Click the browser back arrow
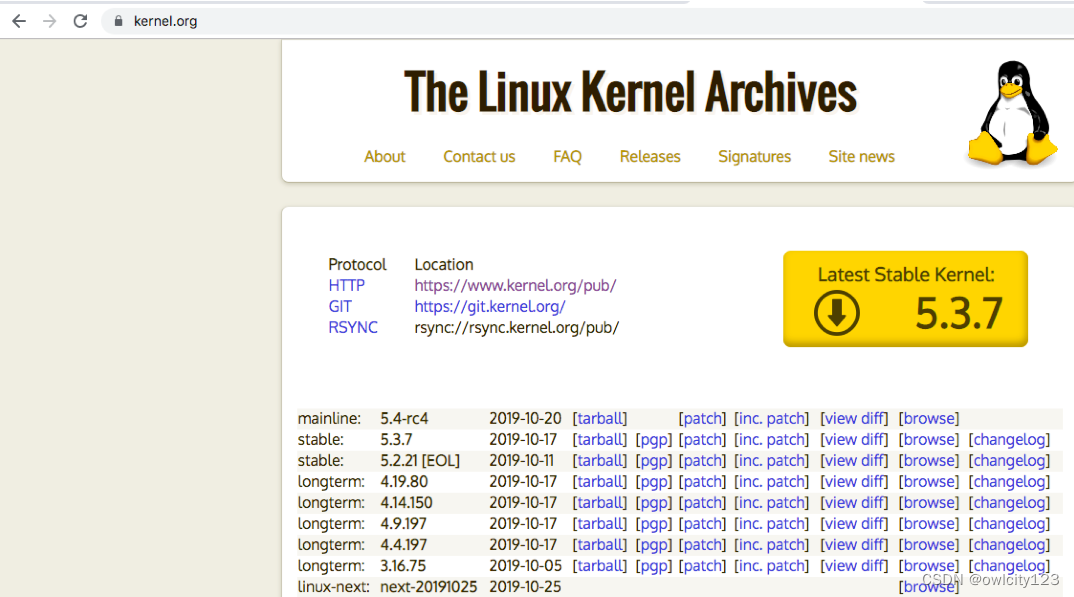 pos(19,21)
